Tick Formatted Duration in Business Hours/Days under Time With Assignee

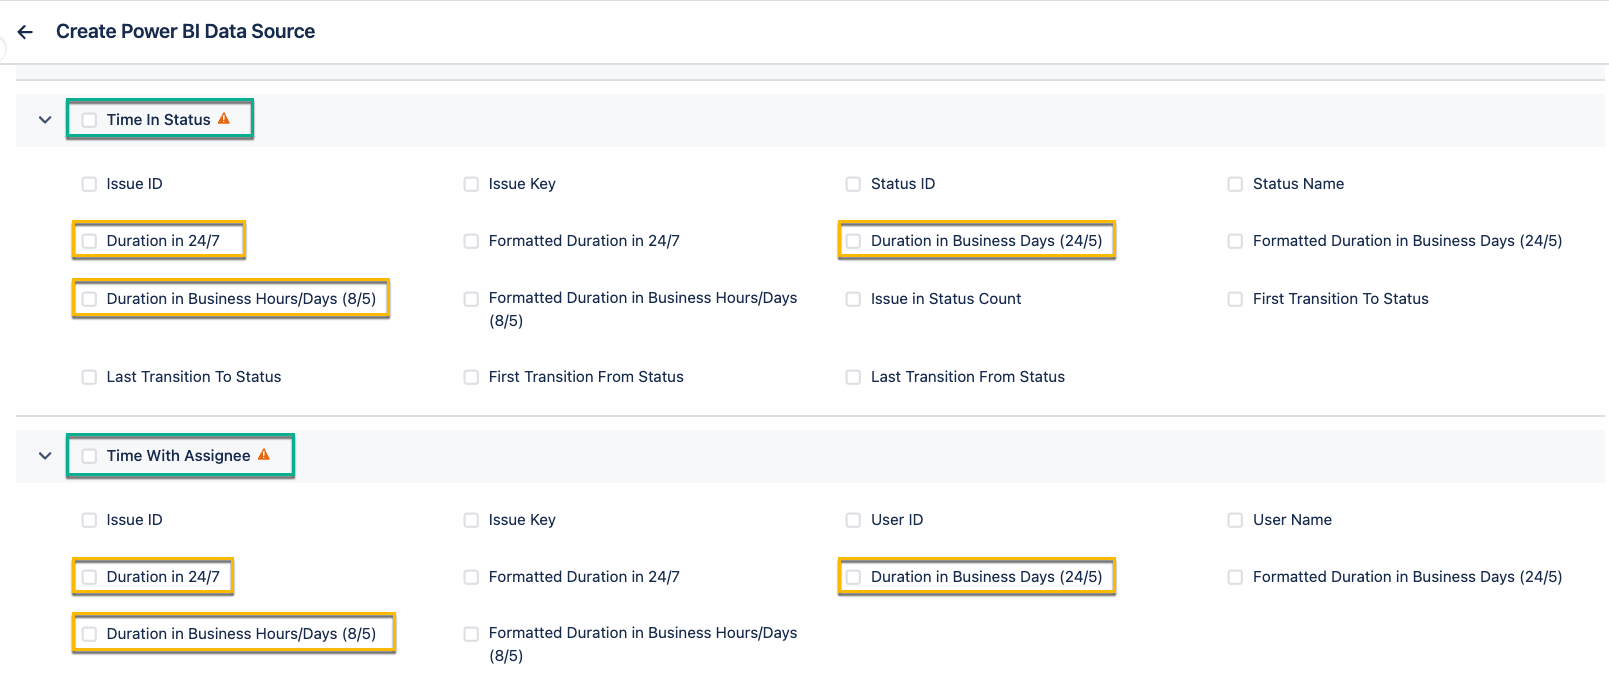(x=471, y=634)
